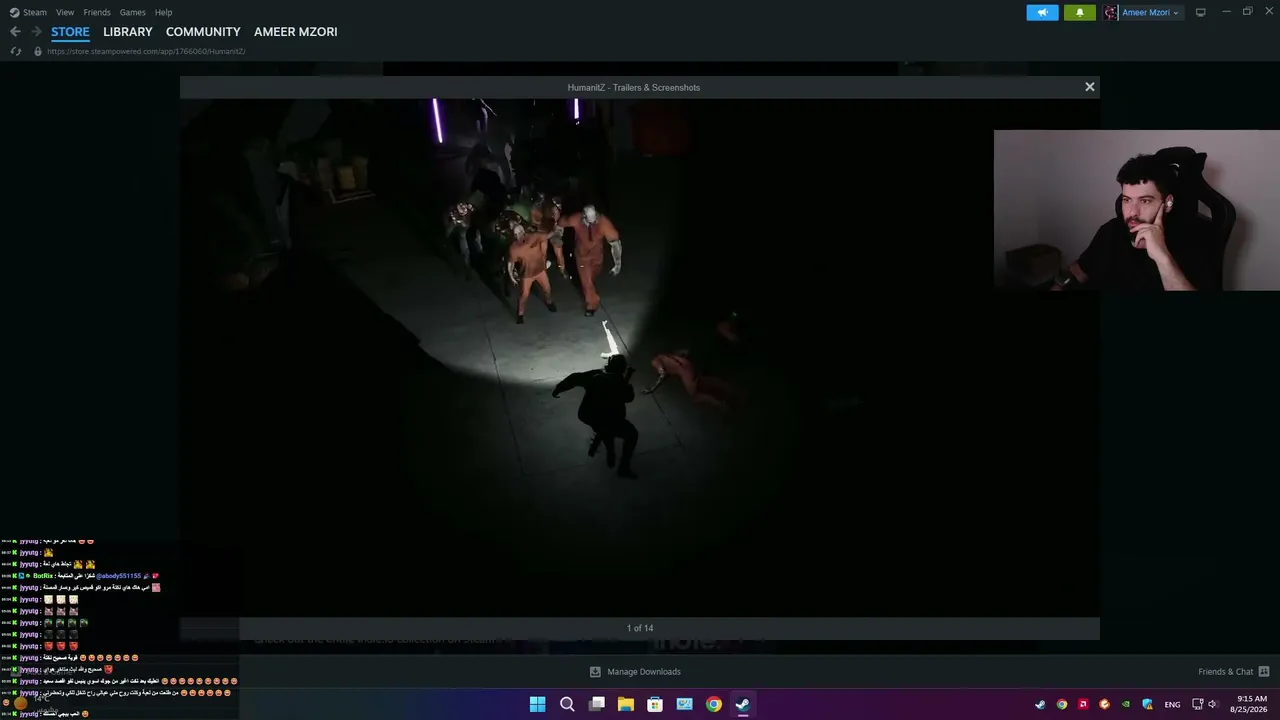This screenshot has height=720, width=1280.
Task: Switch to the STORE tab
Action: coord(70,32)
